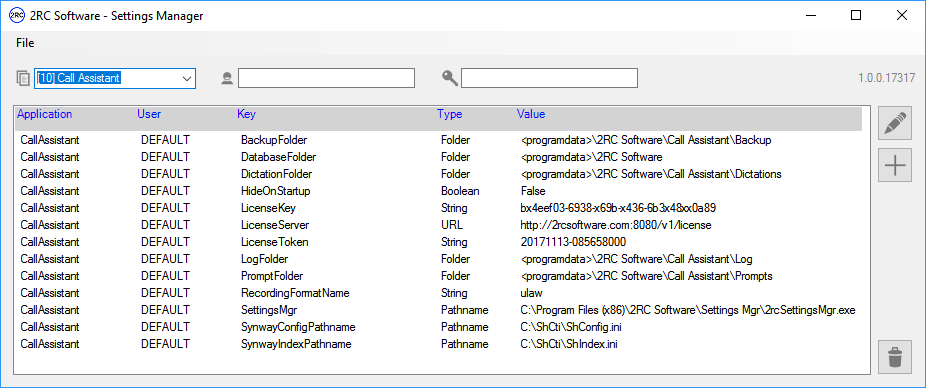926x388 pixels.
Task: Sort by the Type column header
Action: (449, 114)
